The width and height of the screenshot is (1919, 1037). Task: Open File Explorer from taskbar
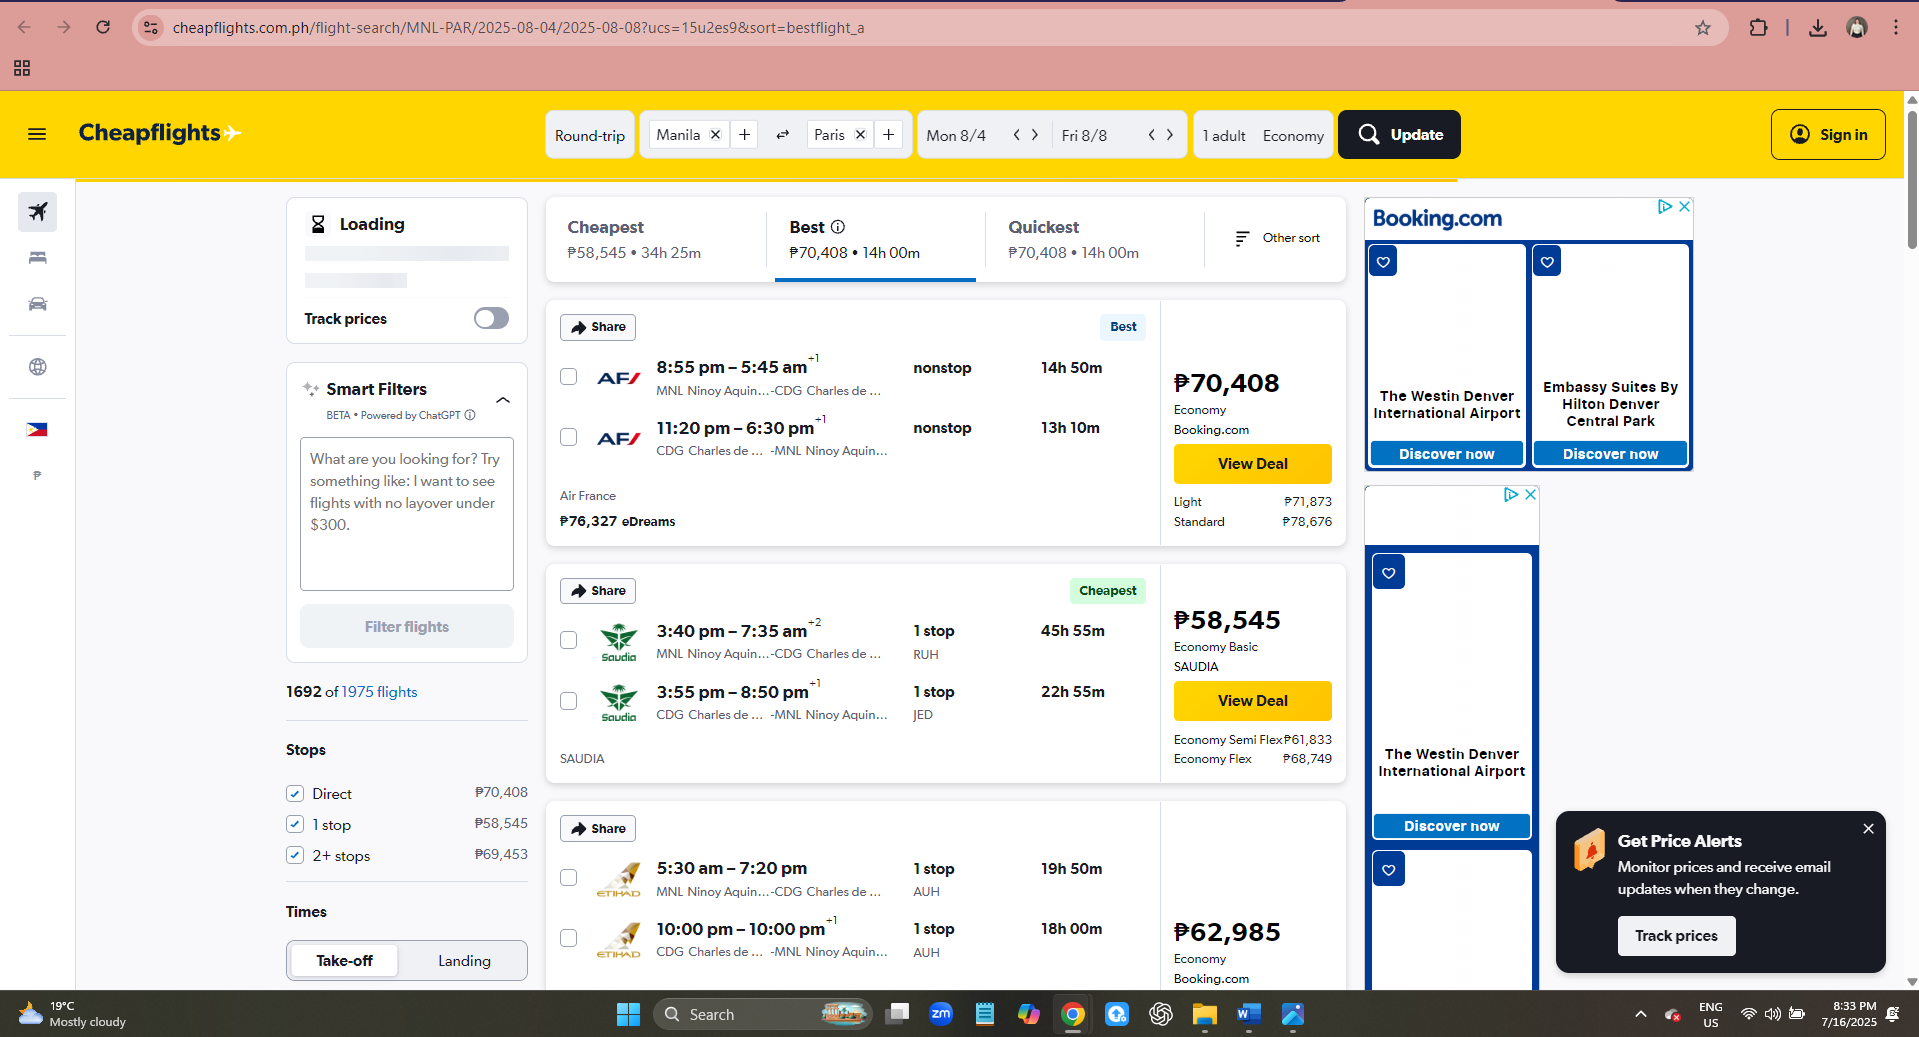1204,1014
